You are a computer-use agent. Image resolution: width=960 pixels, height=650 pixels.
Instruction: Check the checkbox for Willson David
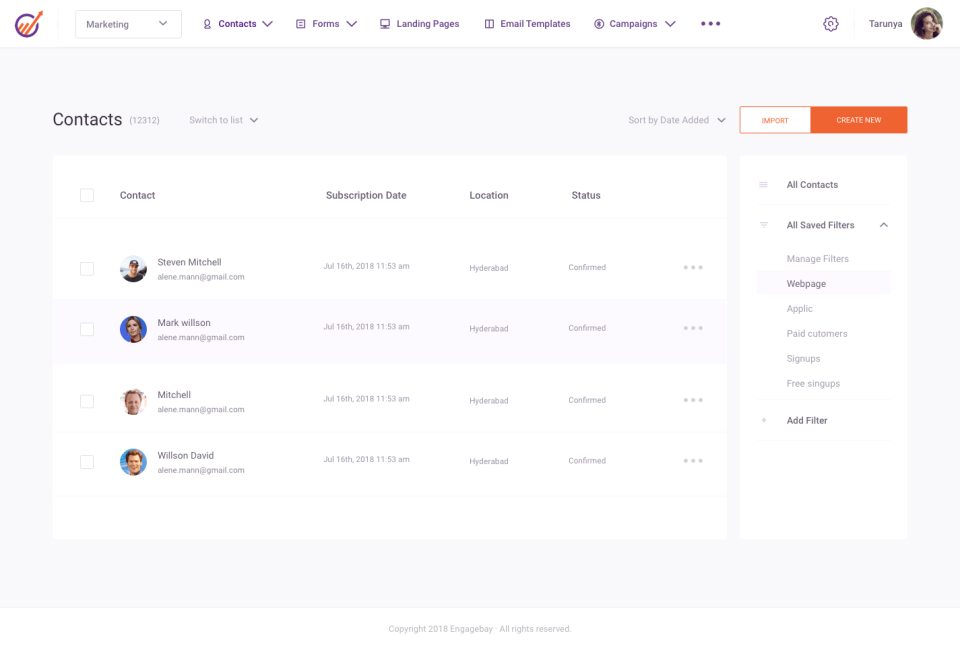87,462
